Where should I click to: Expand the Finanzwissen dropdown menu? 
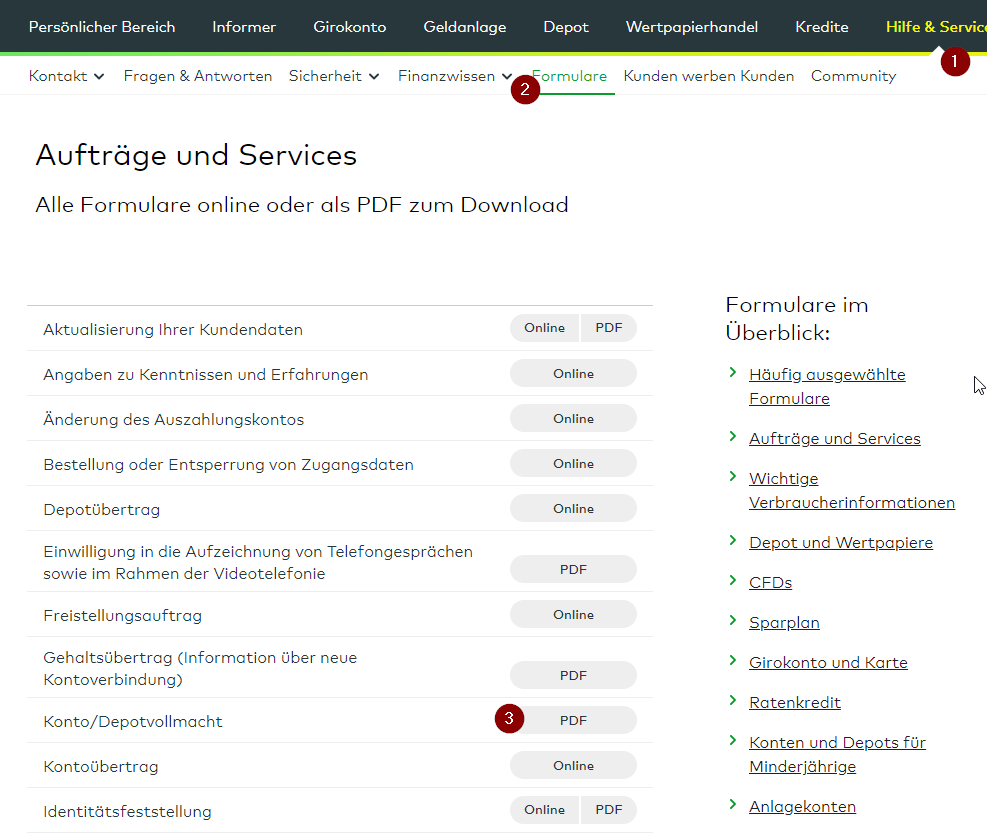coord(455,76)
